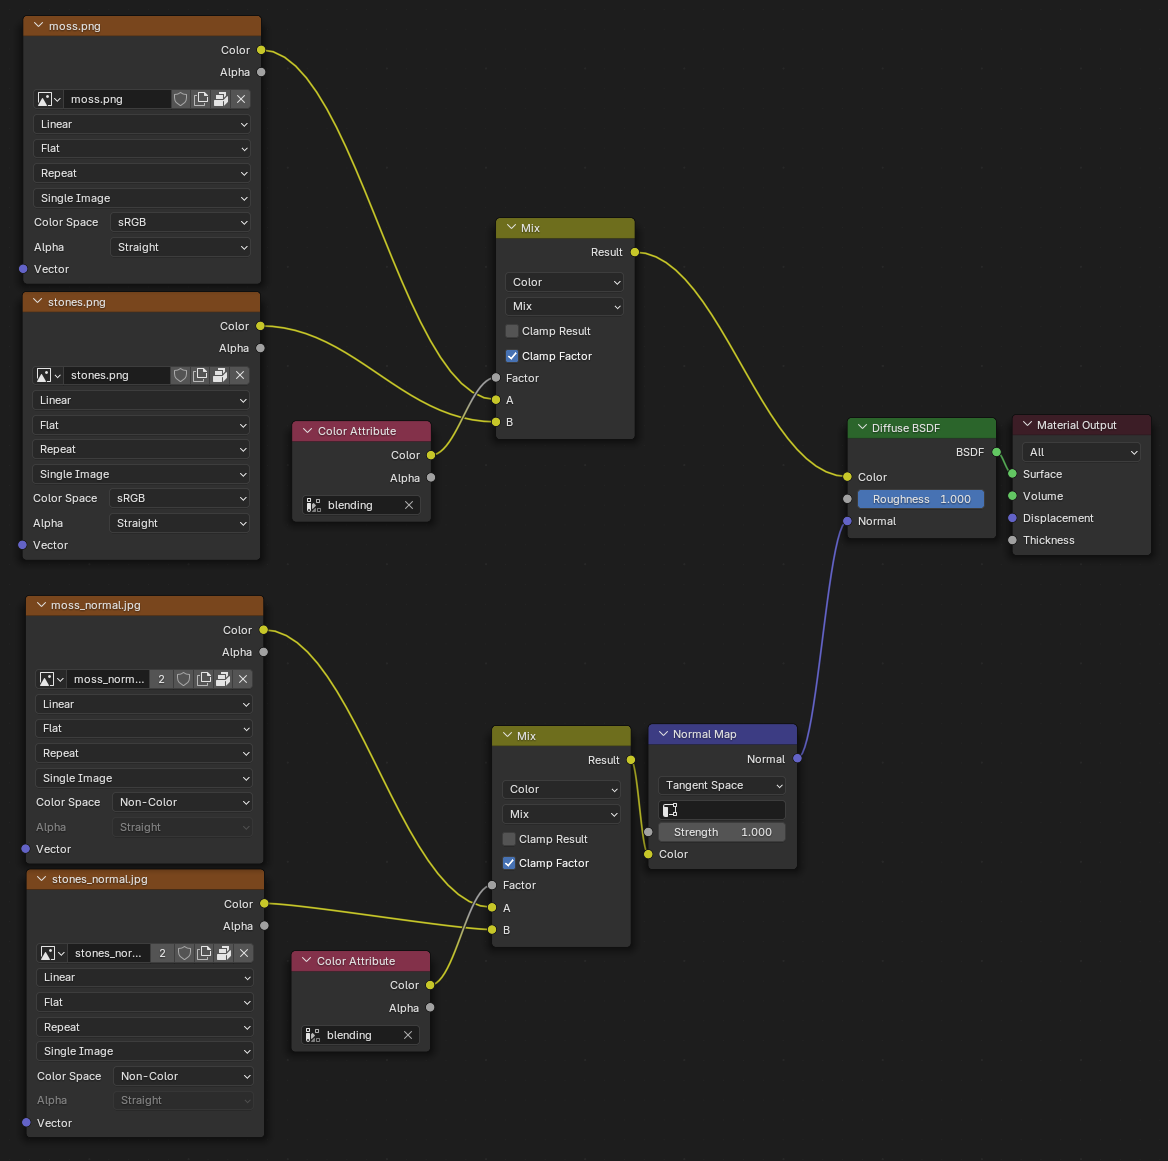The image size is (1168, 1161).
Task: Open Mix blend mode dropdown on upper Mix node
Action: 564,306
